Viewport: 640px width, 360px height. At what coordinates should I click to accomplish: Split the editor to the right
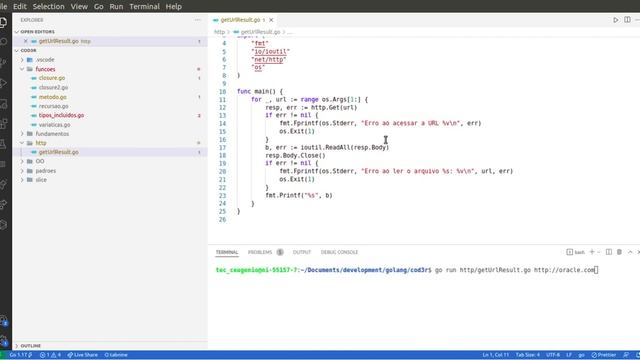[x=627, y=20]
